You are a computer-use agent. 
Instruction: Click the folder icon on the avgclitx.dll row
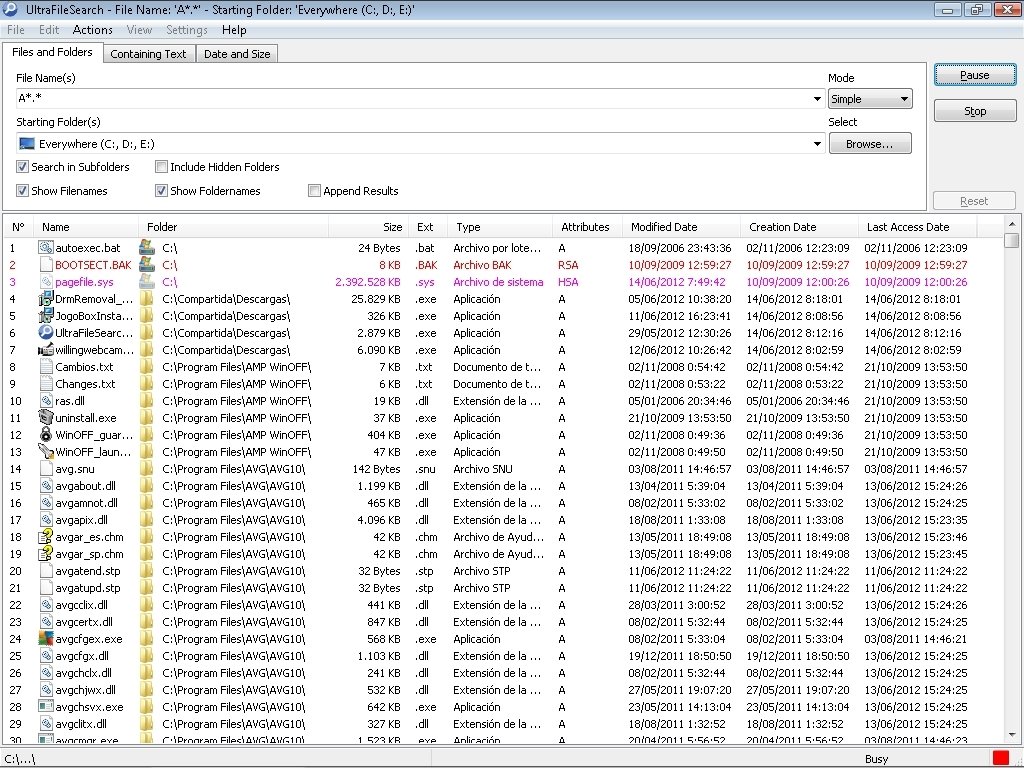[x=147, y=723]
